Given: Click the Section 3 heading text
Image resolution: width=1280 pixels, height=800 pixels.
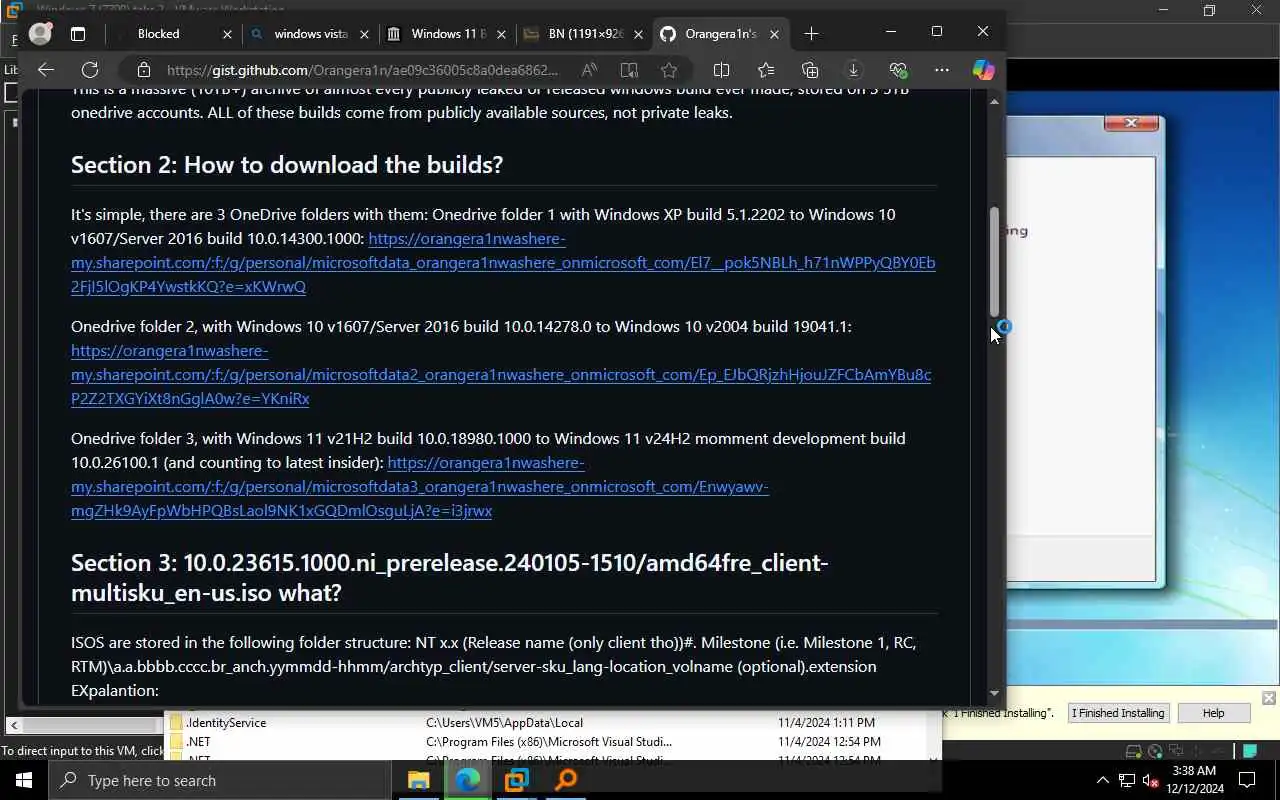Looking at the screenshot, I should pyautogui.click(x=450, y=577).
